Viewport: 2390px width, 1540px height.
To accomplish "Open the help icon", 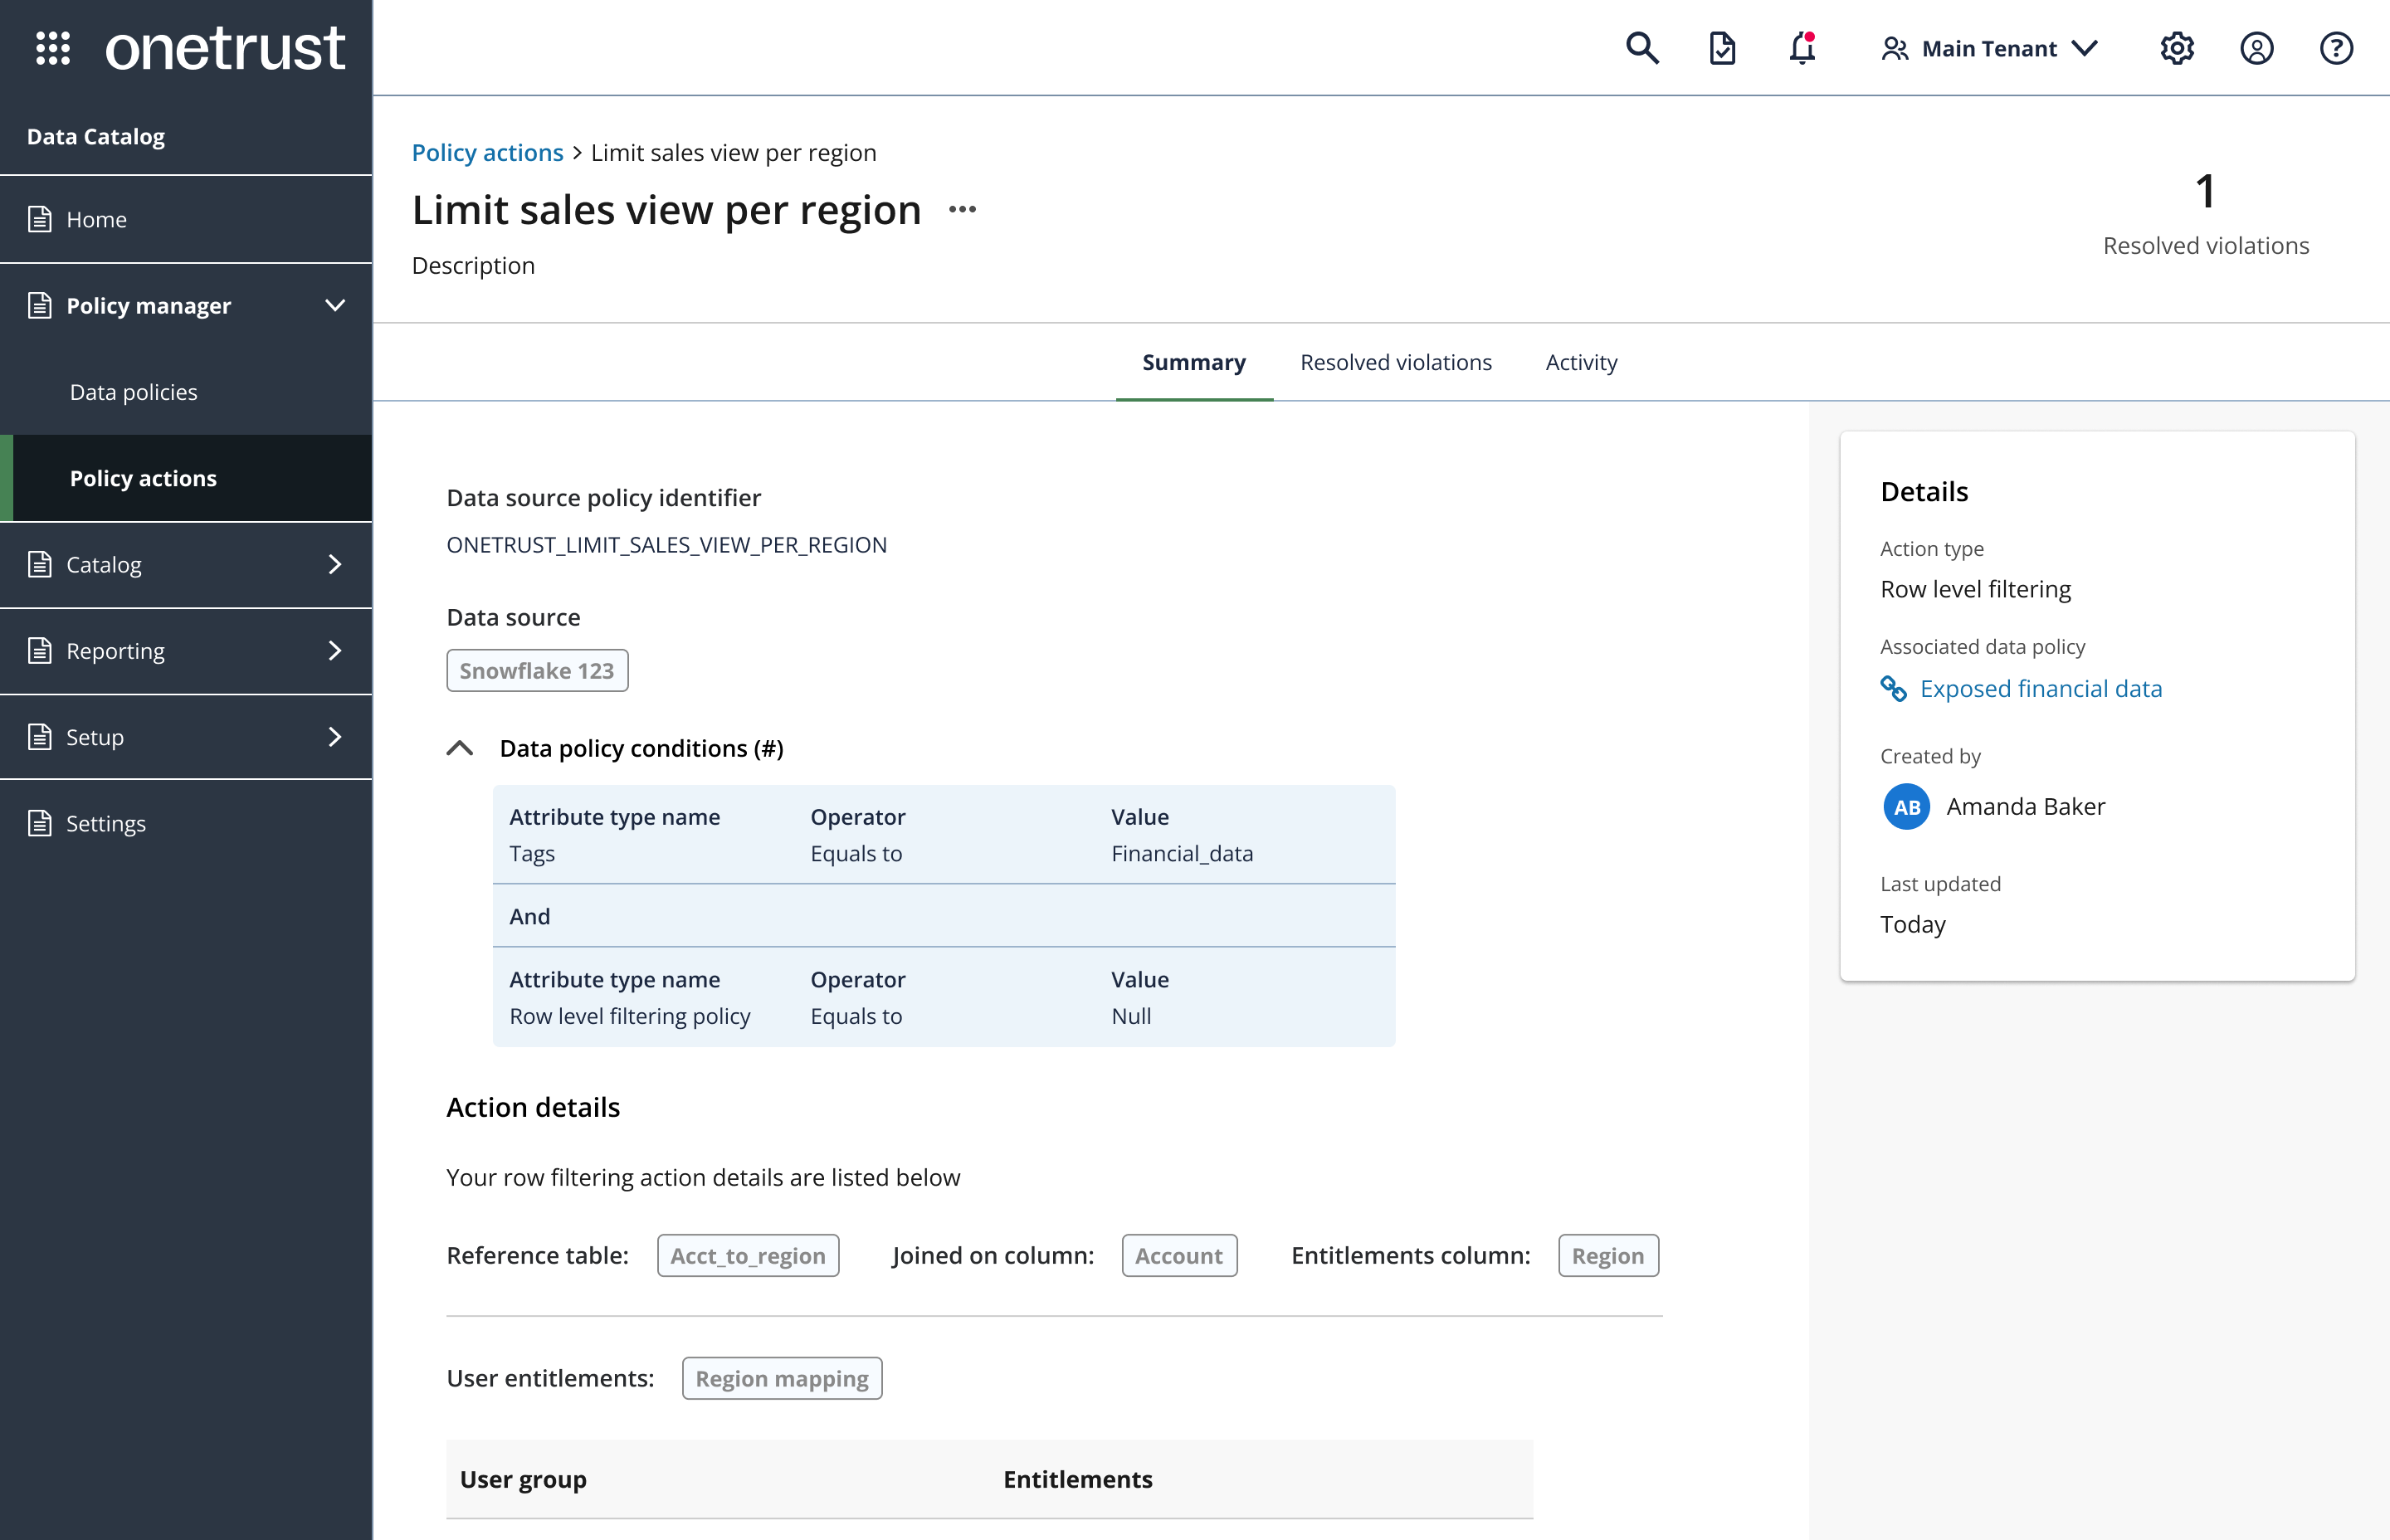I will [2337, 47].
